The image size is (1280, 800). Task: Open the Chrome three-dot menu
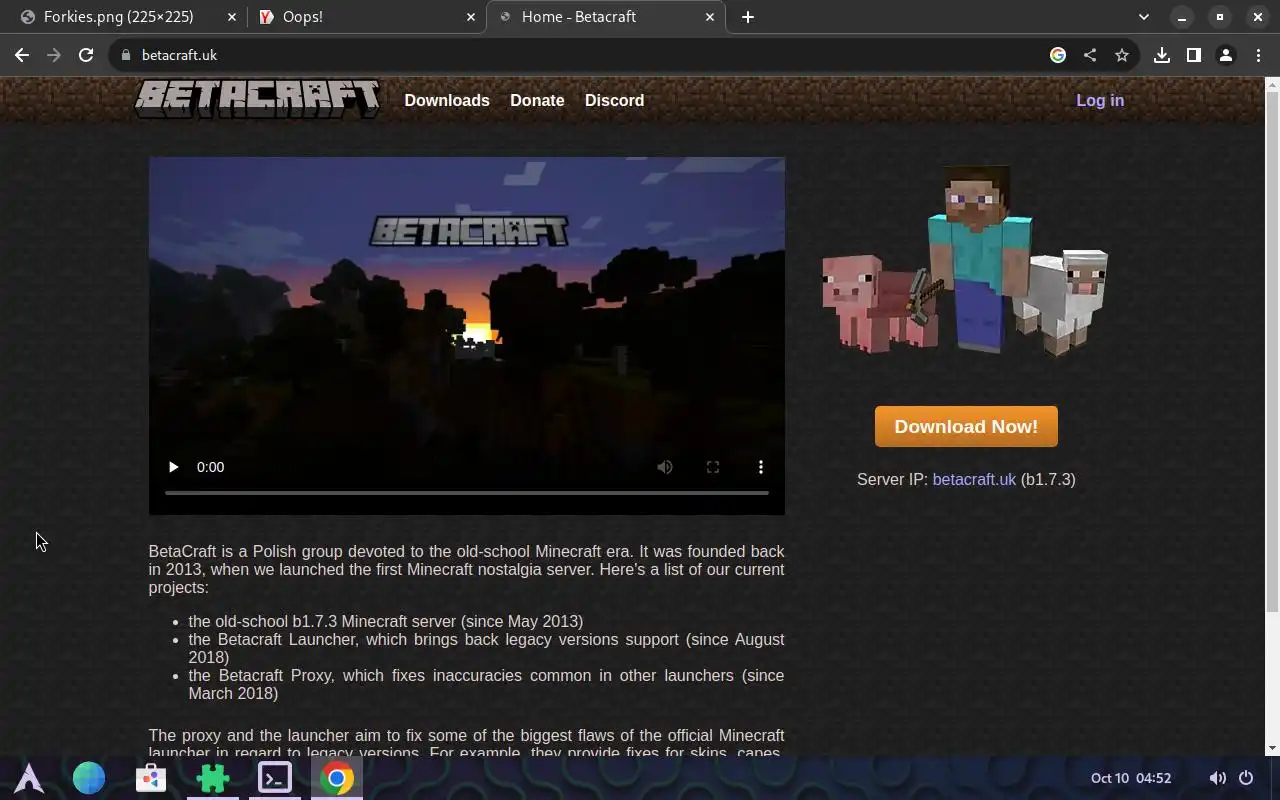pos(1258,55)
